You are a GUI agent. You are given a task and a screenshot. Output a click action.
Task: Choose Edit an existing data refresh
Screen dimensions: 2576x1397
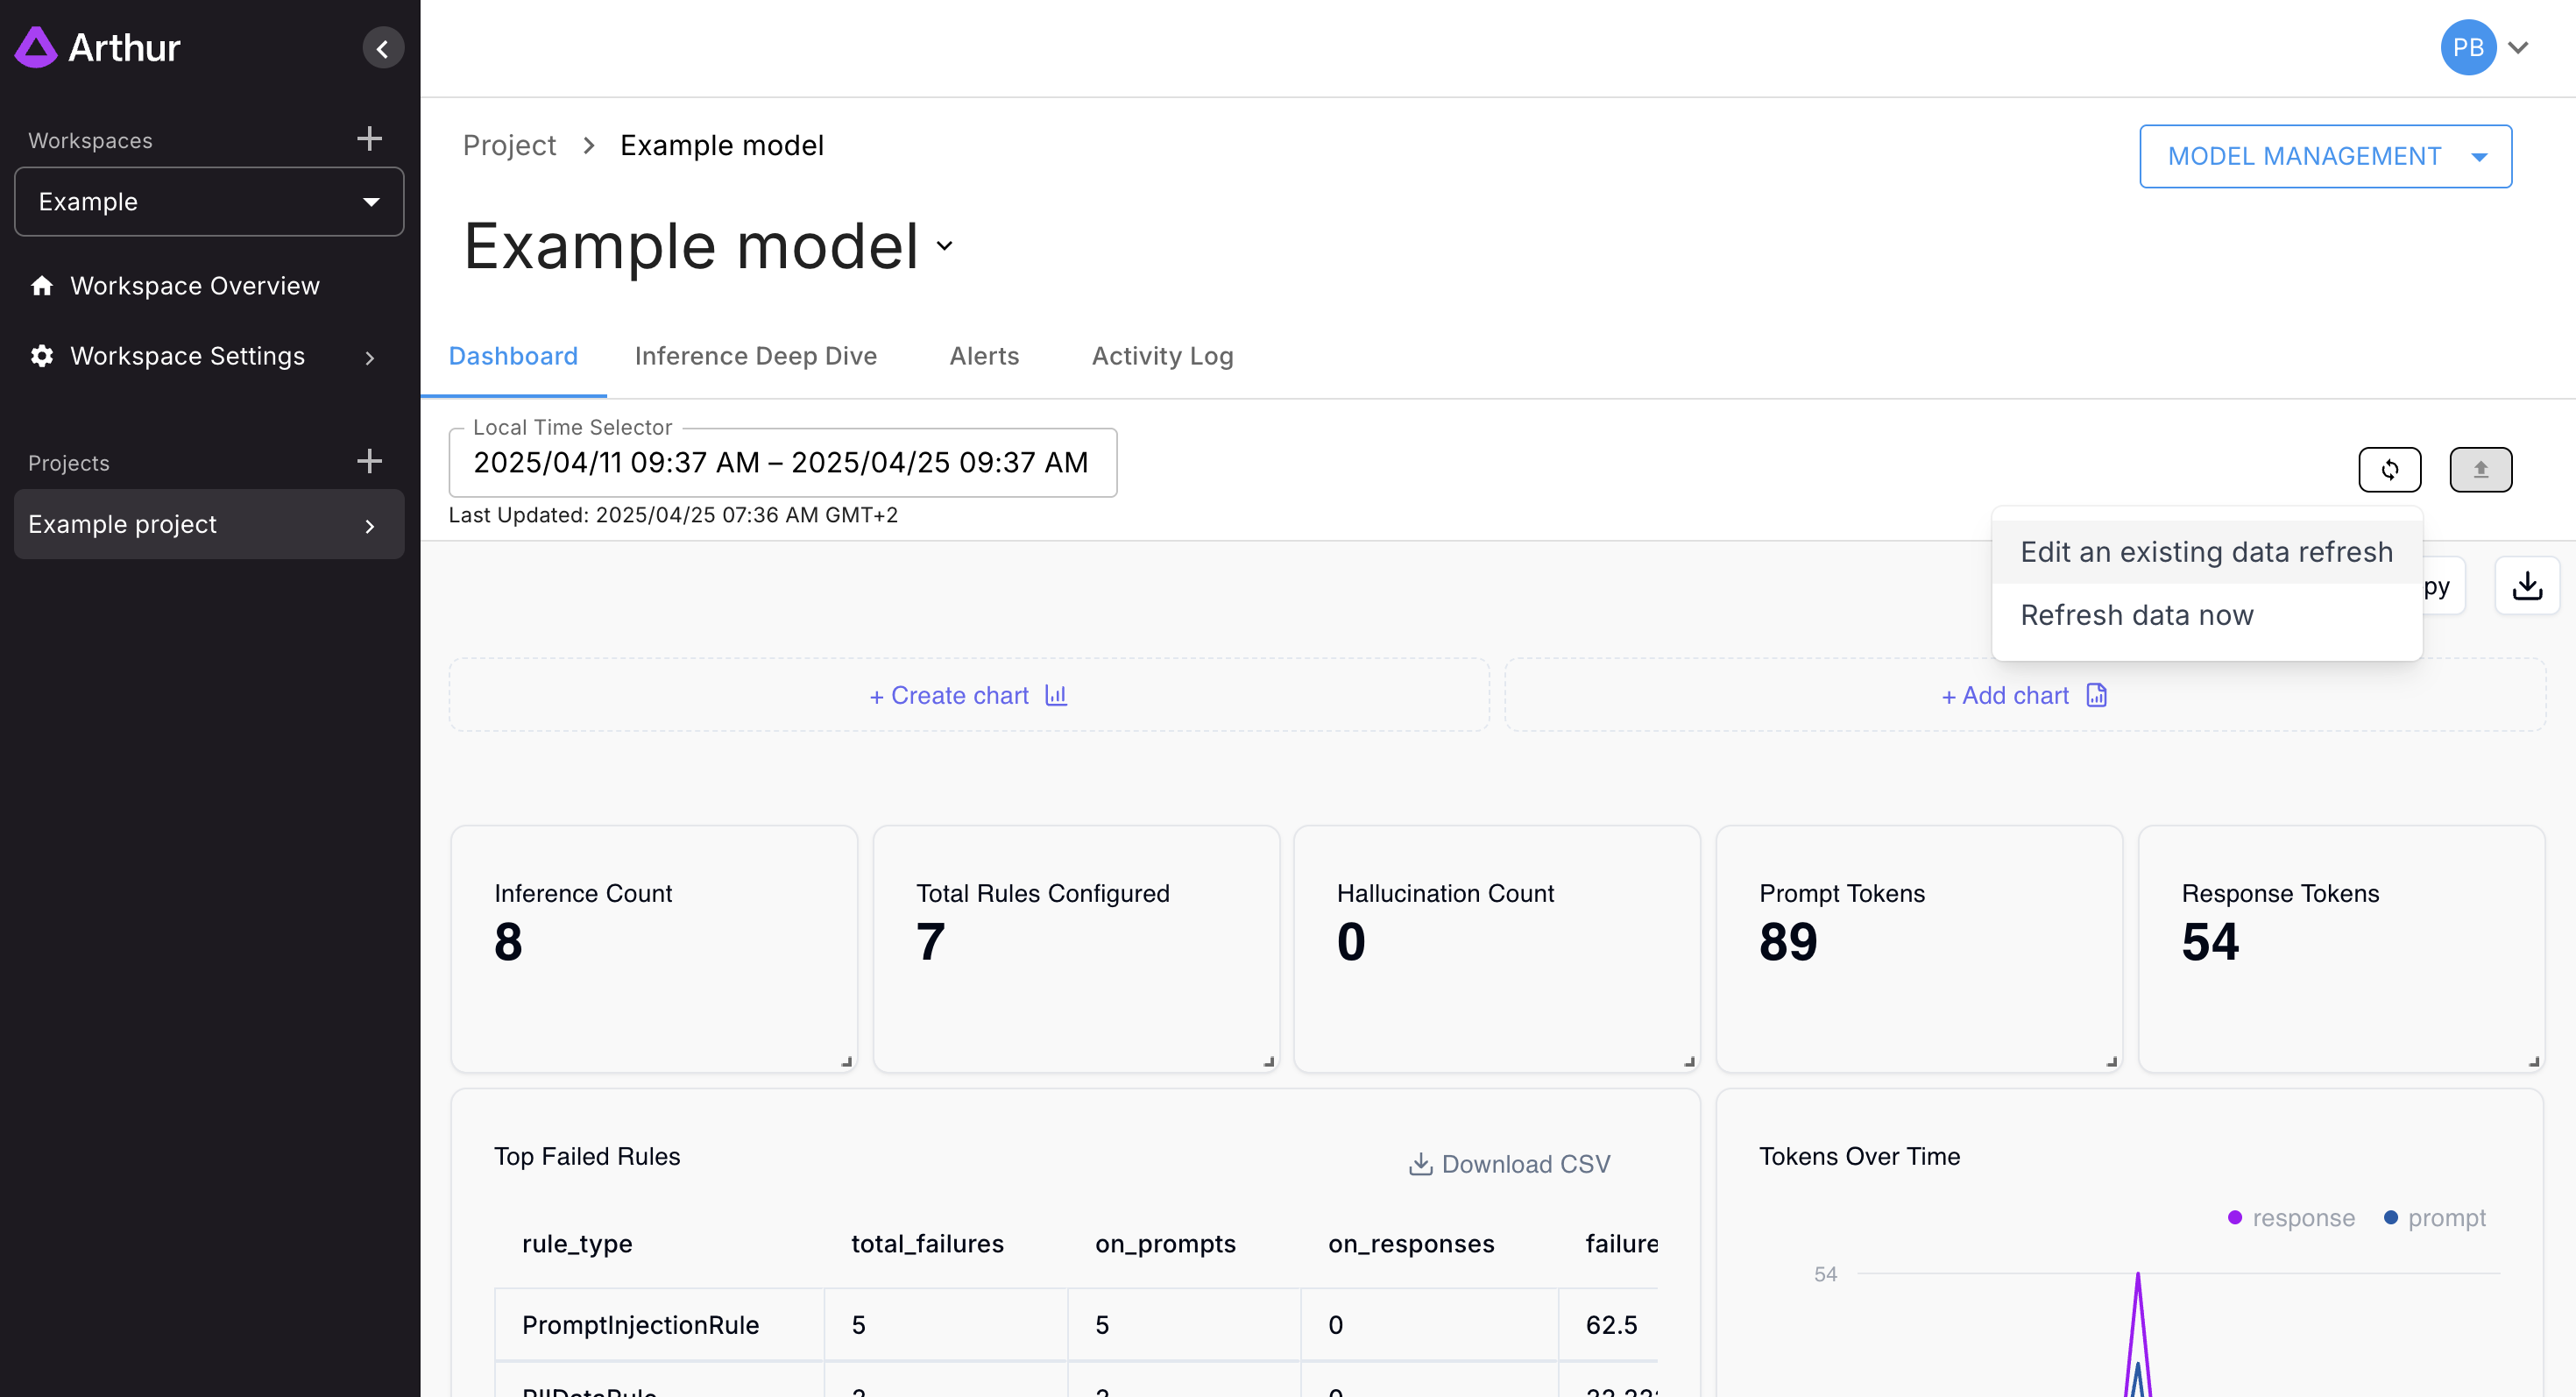[2206, 552]
